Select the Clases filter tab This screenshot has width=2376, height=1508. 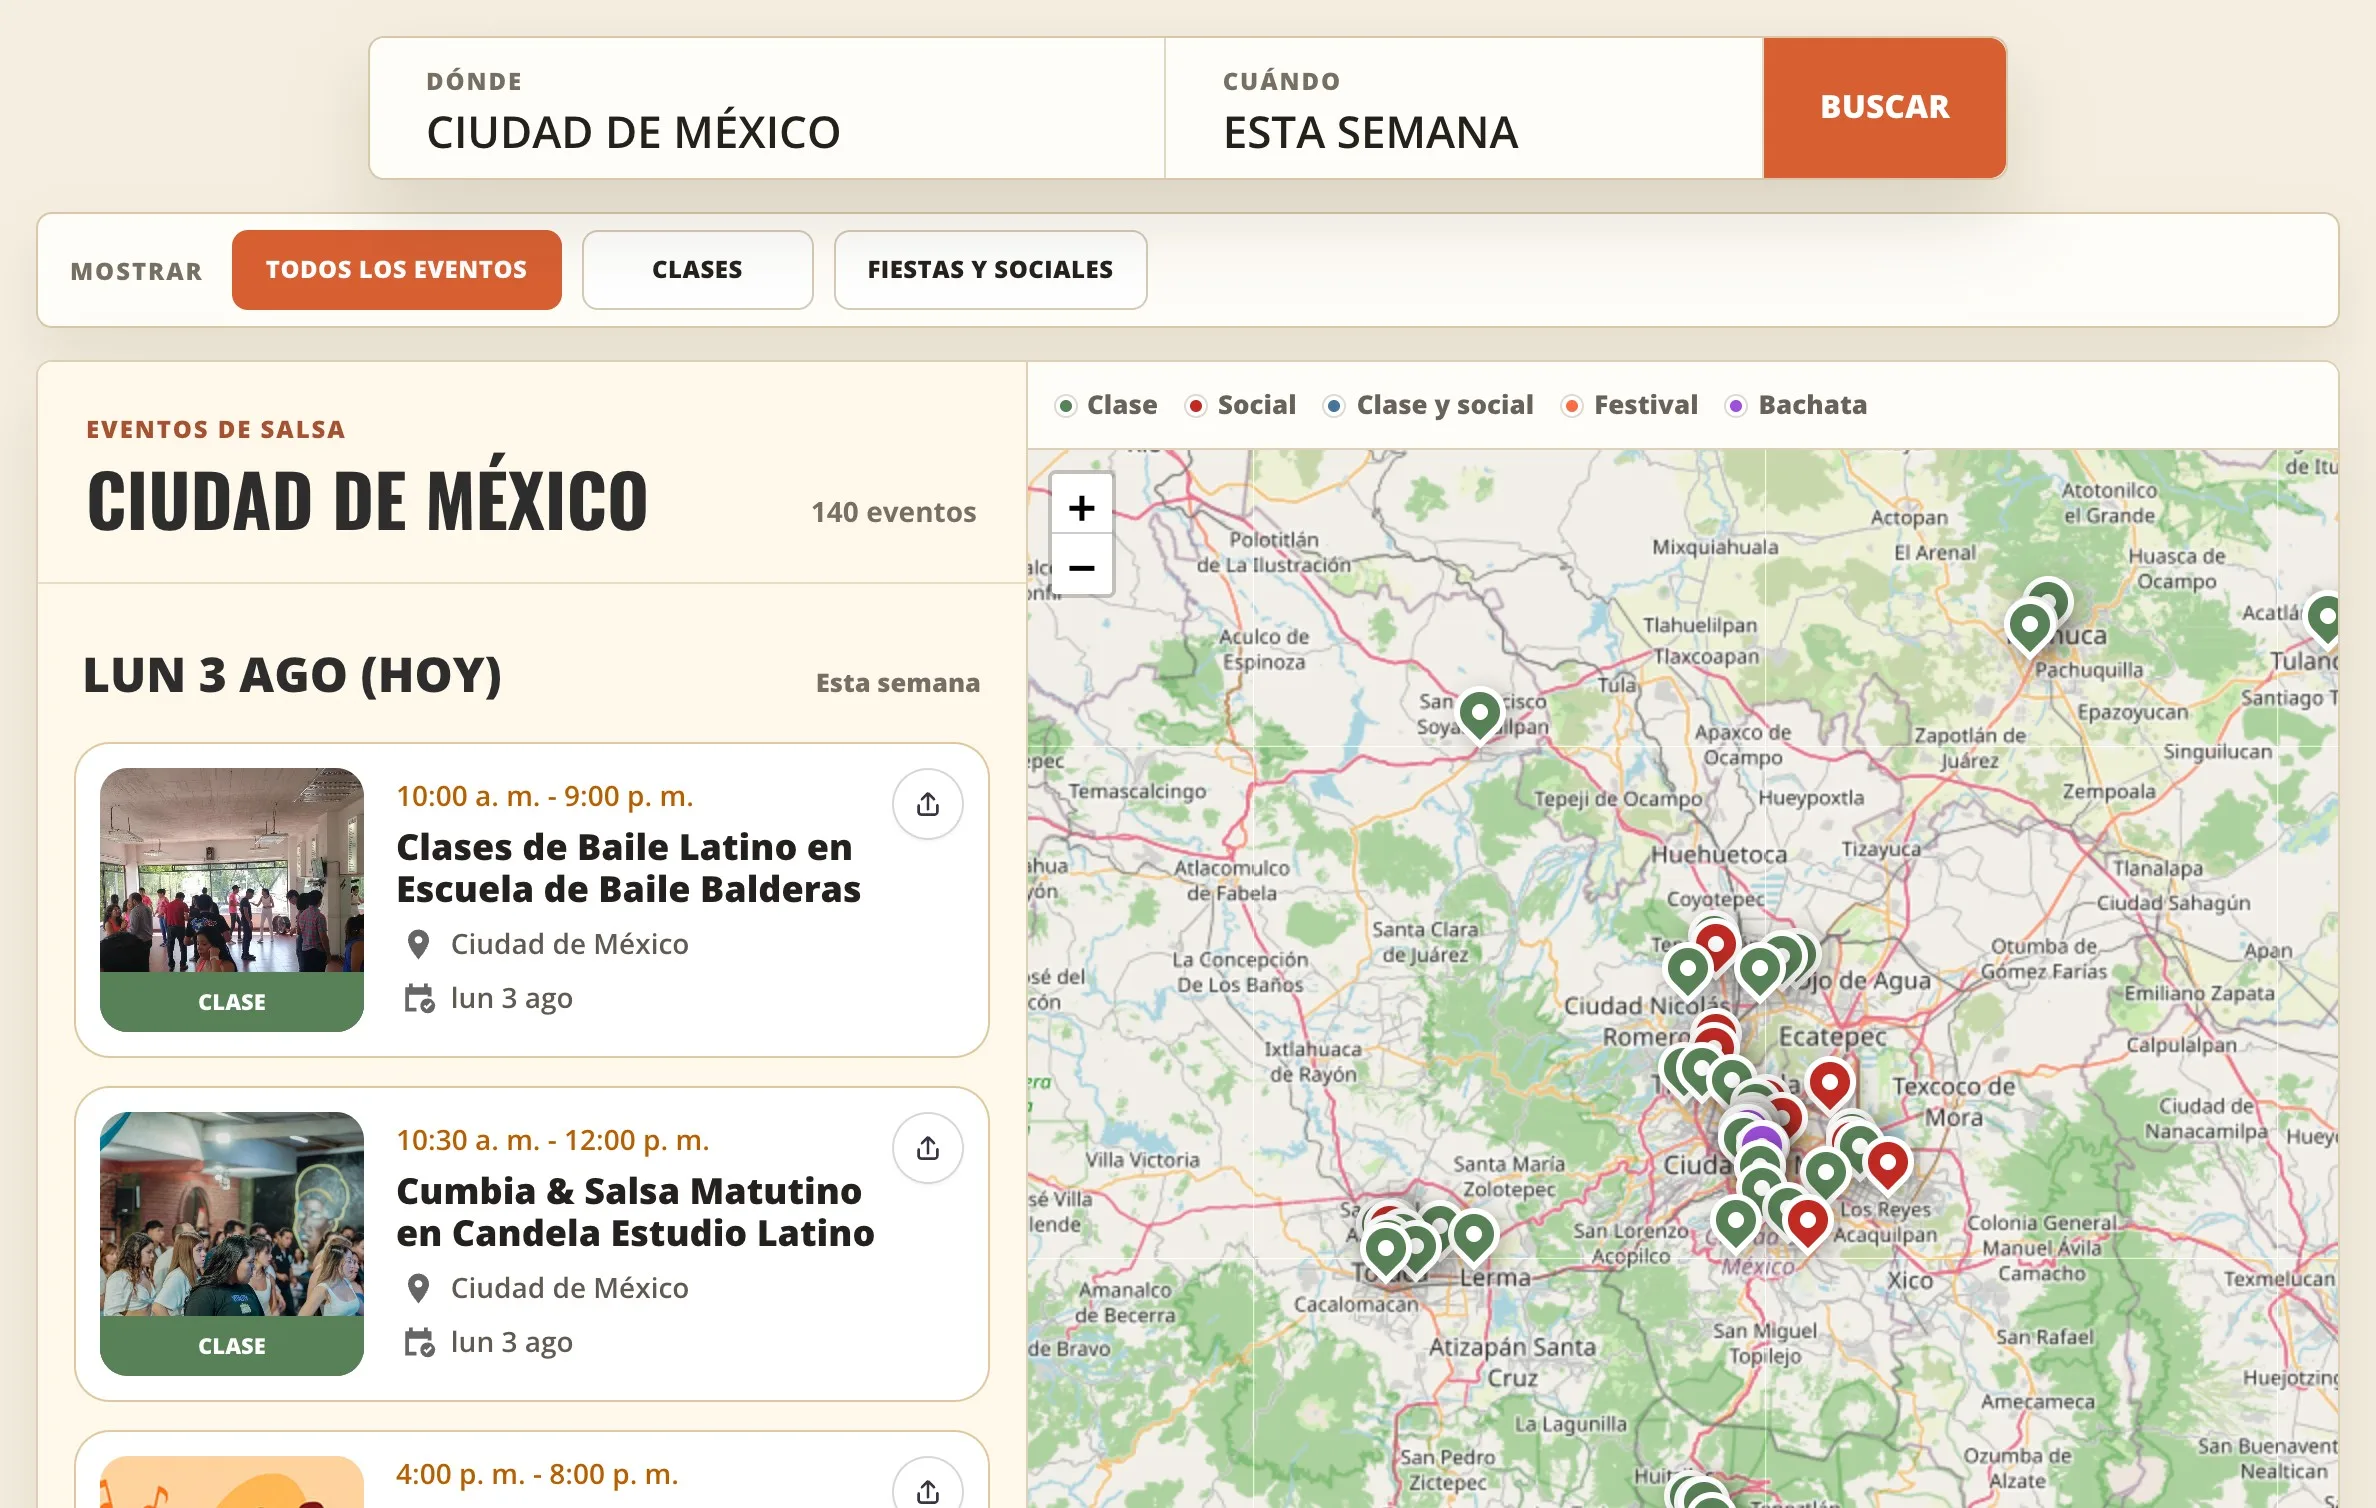pos(697,270)
